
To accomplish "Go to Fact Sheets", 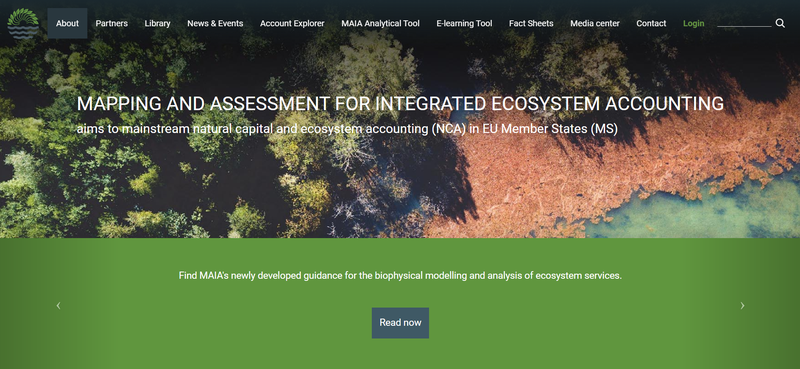I will (x=531, y=23).
